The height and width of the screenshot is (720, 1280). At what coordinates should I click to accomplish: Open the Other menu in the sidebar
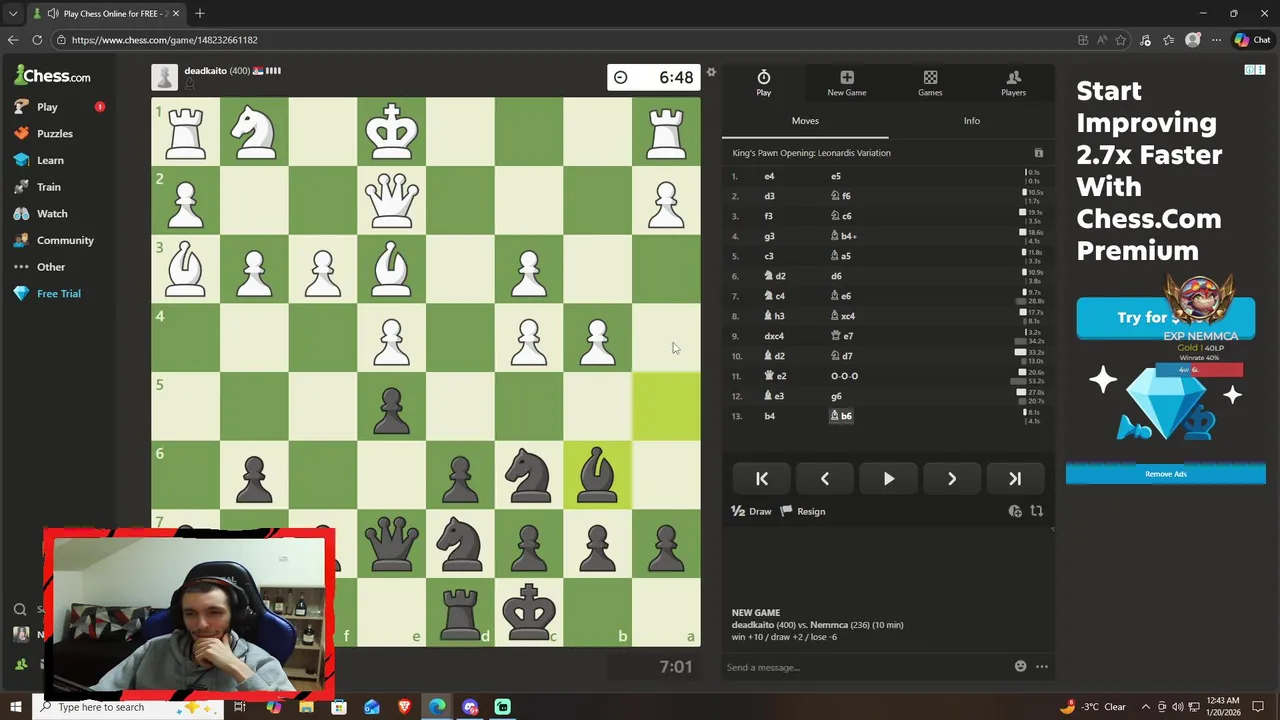[x=41, y=267]
